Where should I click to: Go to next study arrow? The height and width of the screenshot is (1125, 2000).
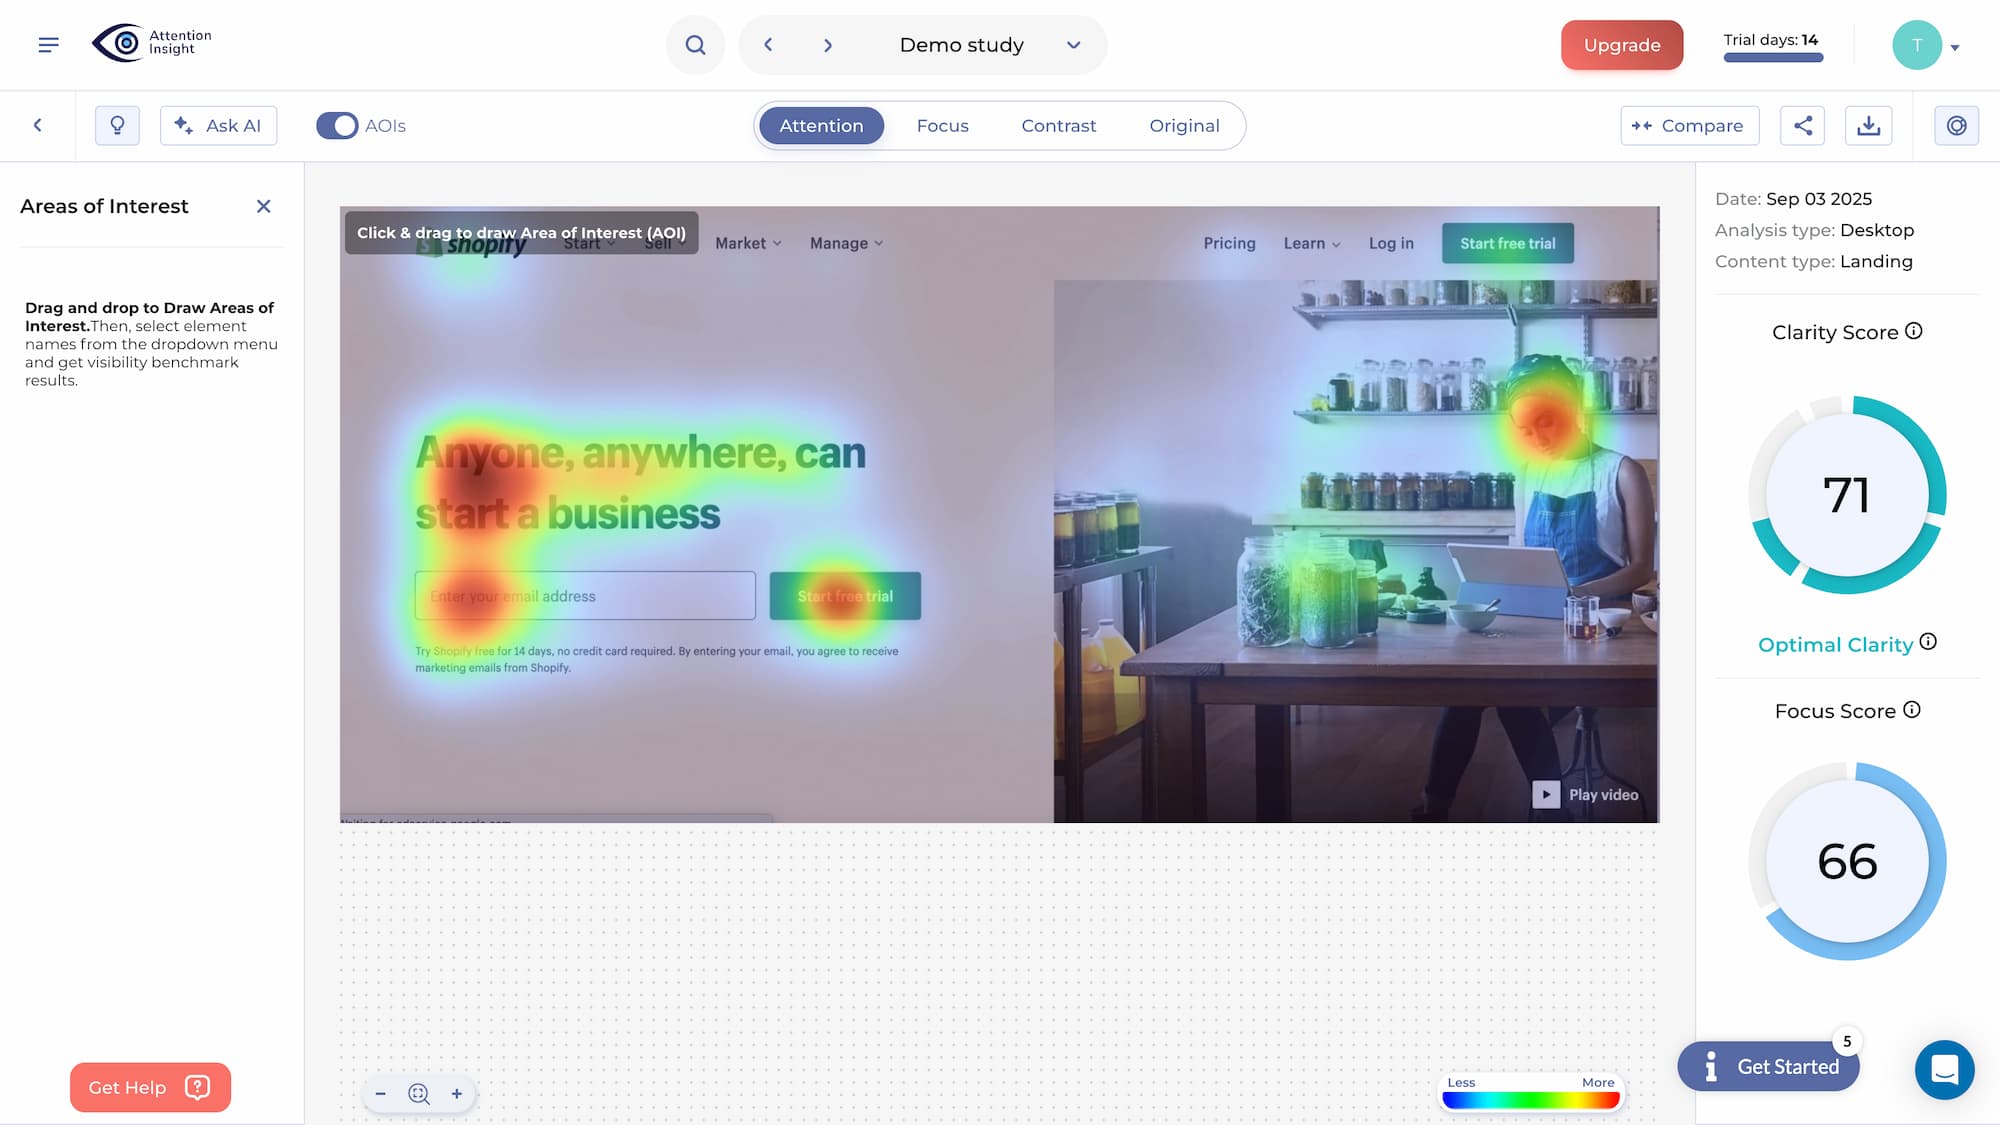pyautogui.click(x=828, y=45)
